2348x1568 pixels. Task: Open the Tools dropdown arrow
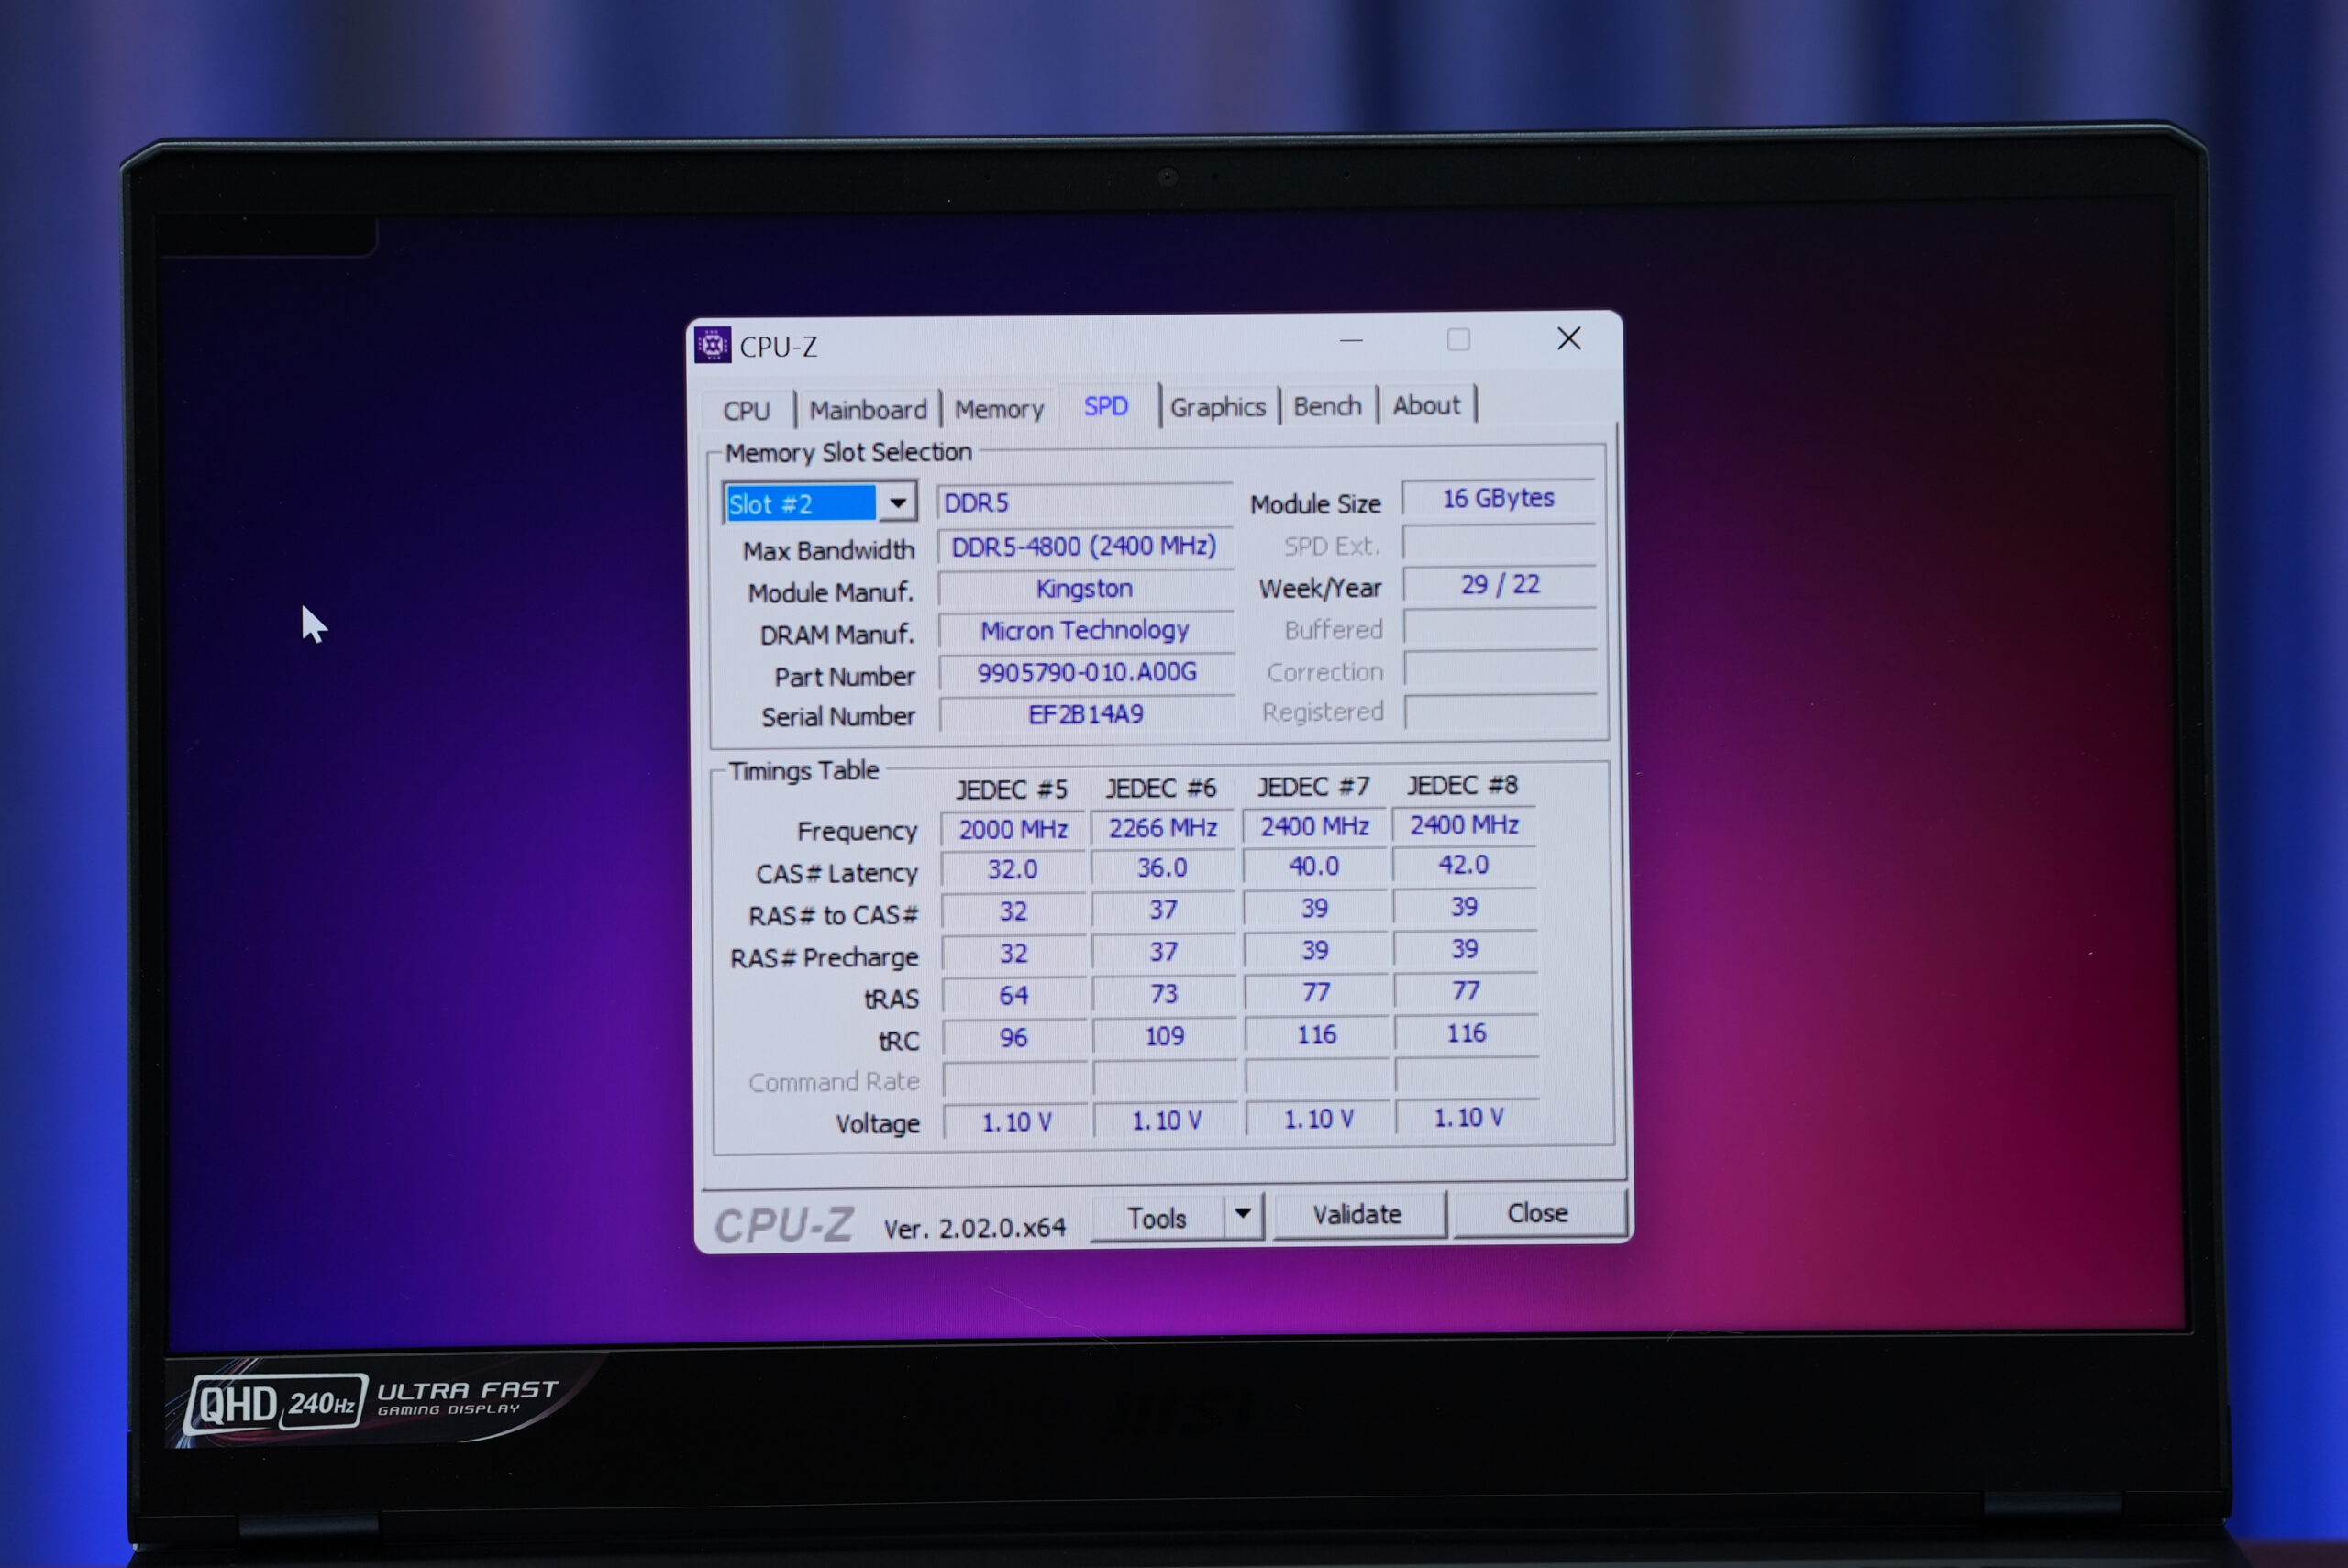[x=1242, y=1214]
